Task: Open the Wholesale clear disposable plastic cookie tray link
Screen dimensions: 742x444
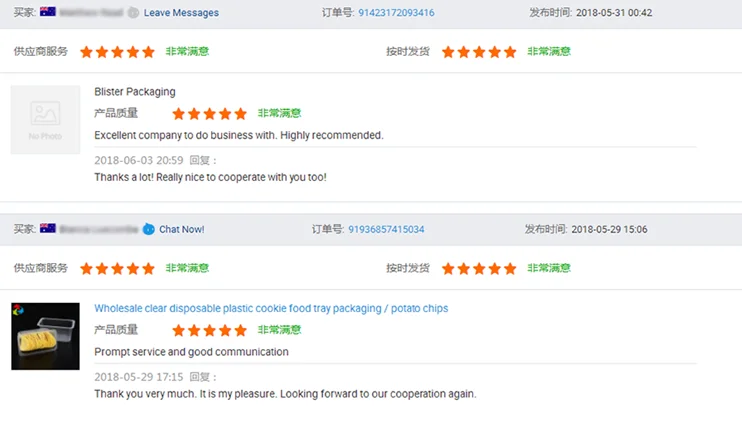Action: coord(271,309)
